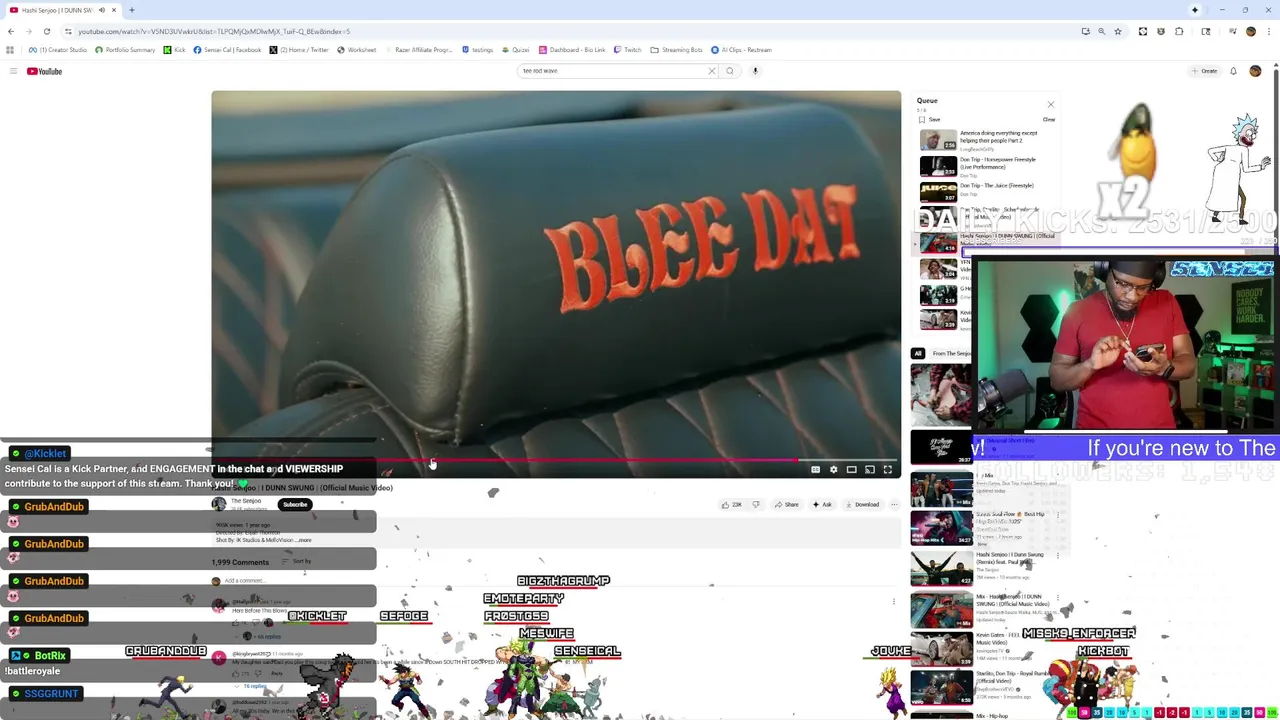Toggle subtitles with the player CC button
Viewport: 1280px width, 720px height.
(x=815, y=469)
